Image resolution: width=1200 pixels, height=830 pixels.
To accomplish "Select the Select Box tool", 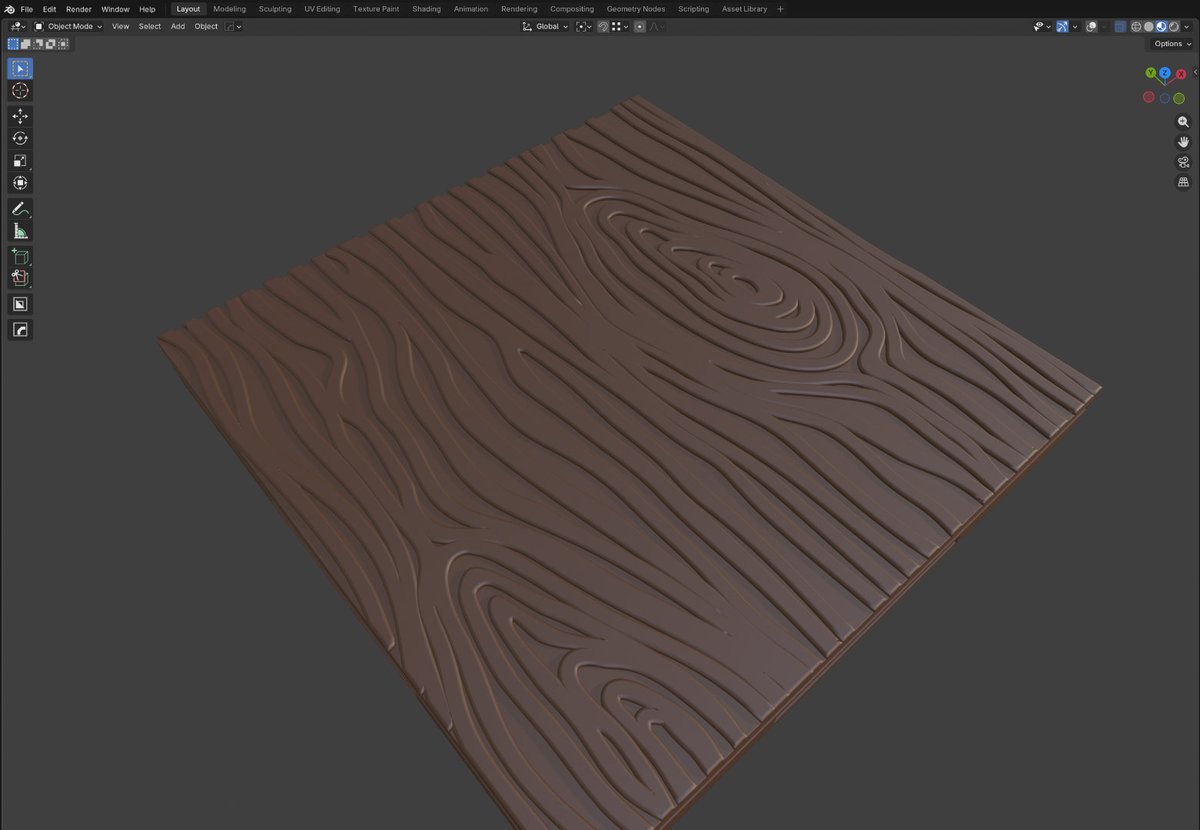I will point(20,68).
